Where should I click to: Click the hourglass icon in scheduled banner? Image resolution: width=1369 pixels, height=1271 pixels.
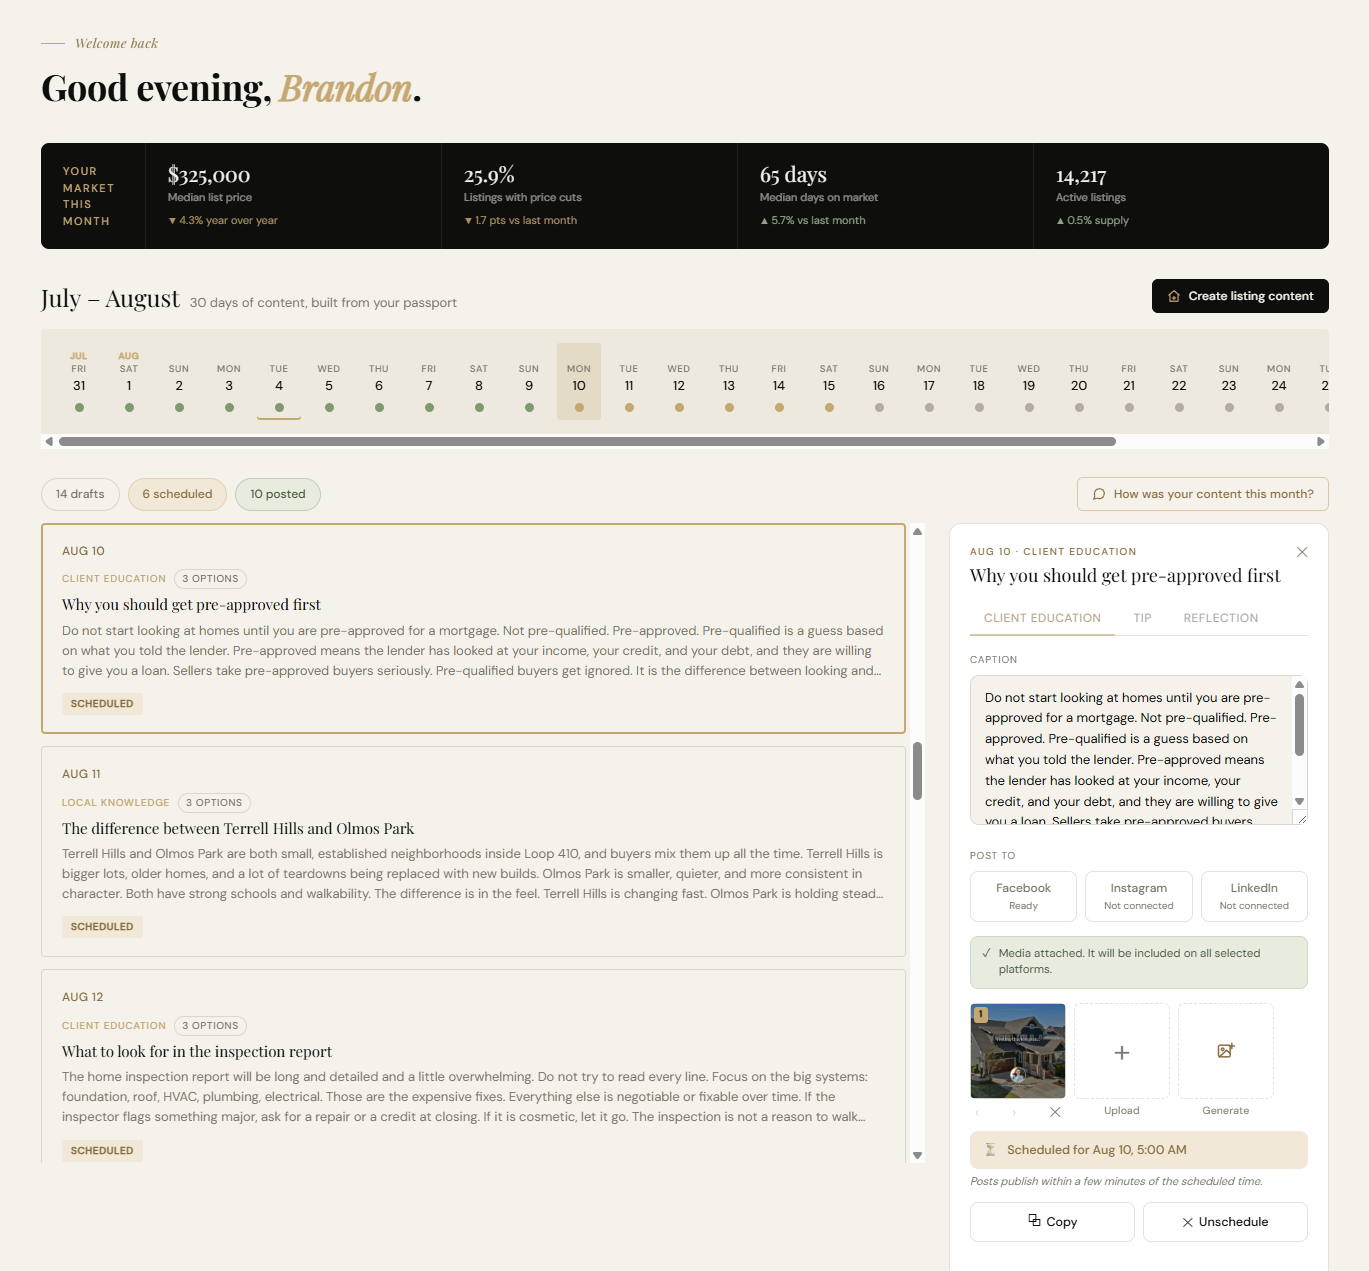pos(990,1150)
